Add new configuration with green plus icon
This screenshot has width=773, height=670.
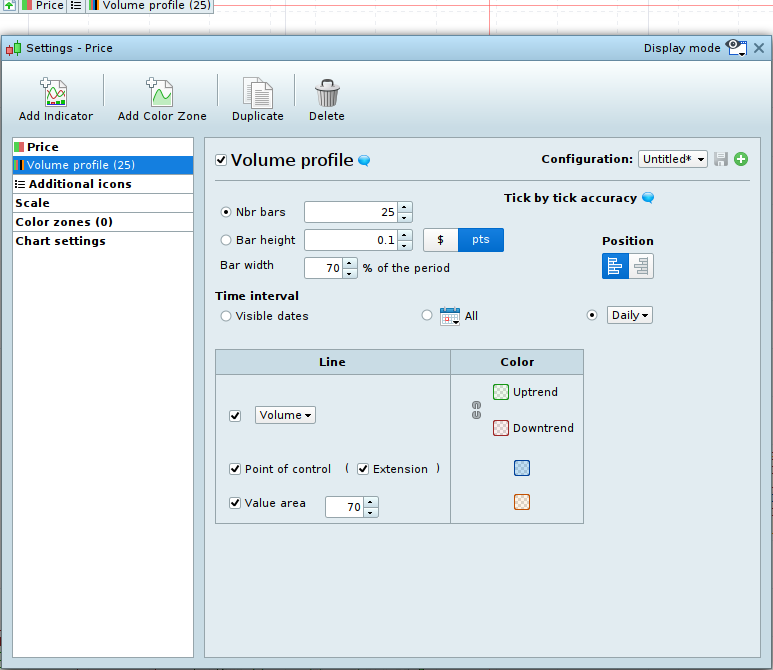pos(740,159)
